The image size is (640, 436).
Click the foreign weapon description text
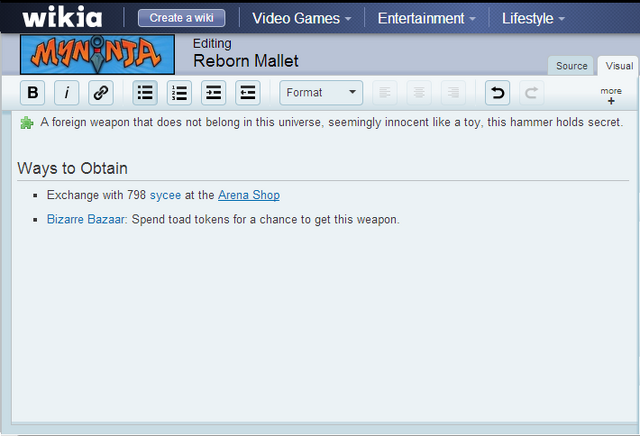pos(331,122)
